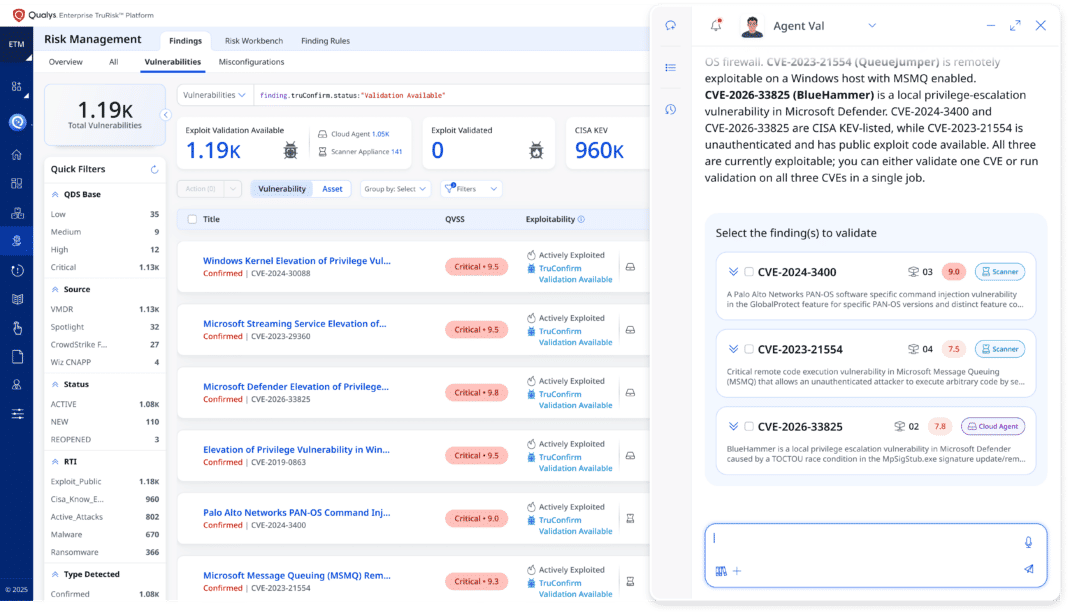Image resolution: width=1070 pixels, height=614 pixels.
Task: Open the All sub-tab
Action: 113,62
